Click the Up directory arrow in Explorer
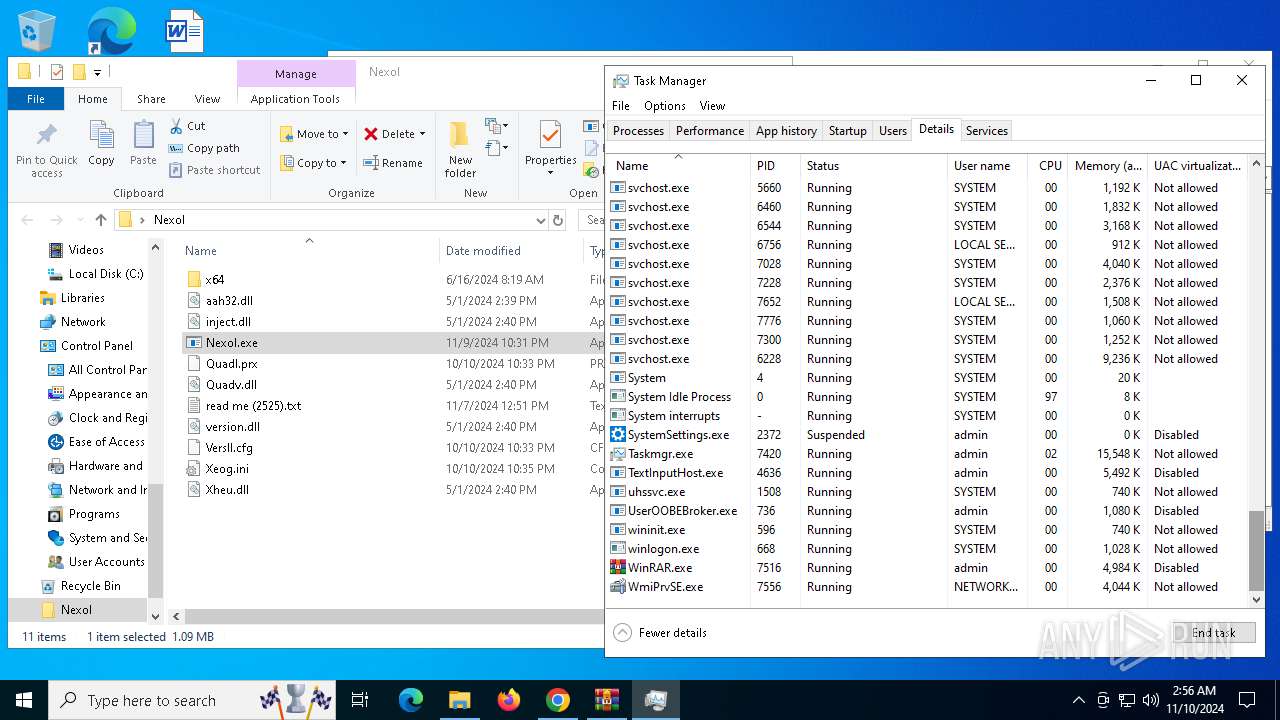 (x=101, y=220)
